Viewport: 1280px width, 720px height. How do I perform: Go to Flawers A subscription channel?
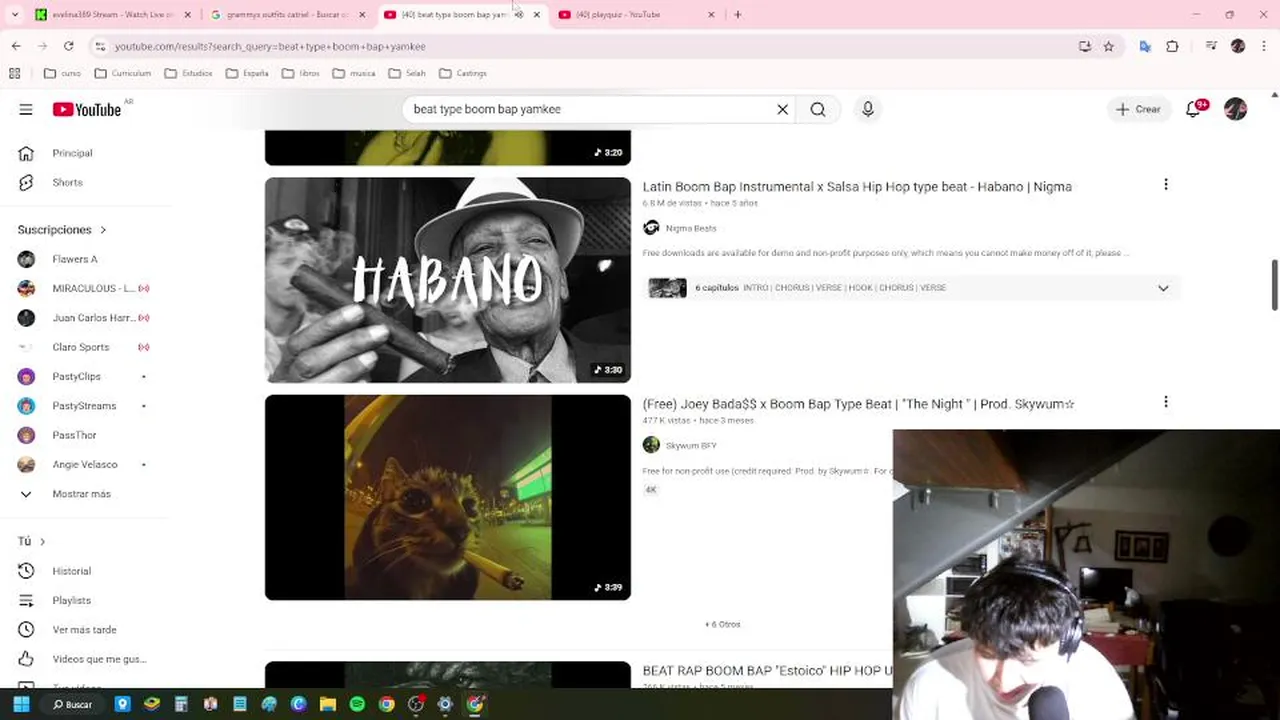pyautogui.click(x=75, y=259)
